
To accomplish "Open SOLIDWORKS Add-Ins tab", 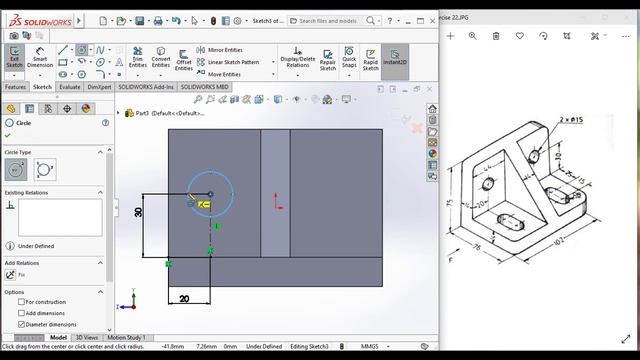I will pos(146,87).
